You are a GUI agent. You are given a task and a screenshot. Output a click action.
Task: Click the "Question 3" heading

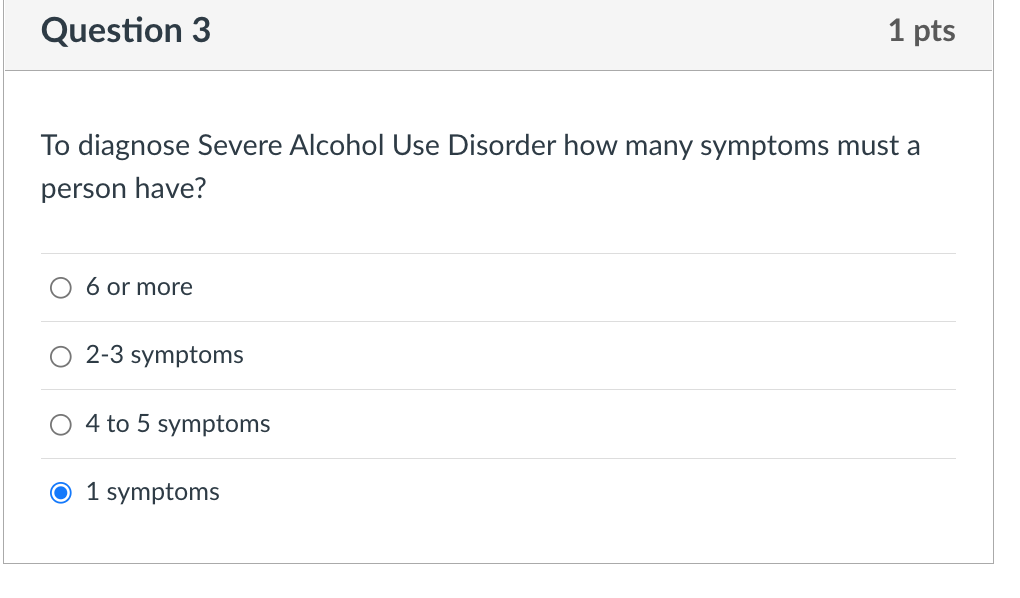[x=124, y=30]
